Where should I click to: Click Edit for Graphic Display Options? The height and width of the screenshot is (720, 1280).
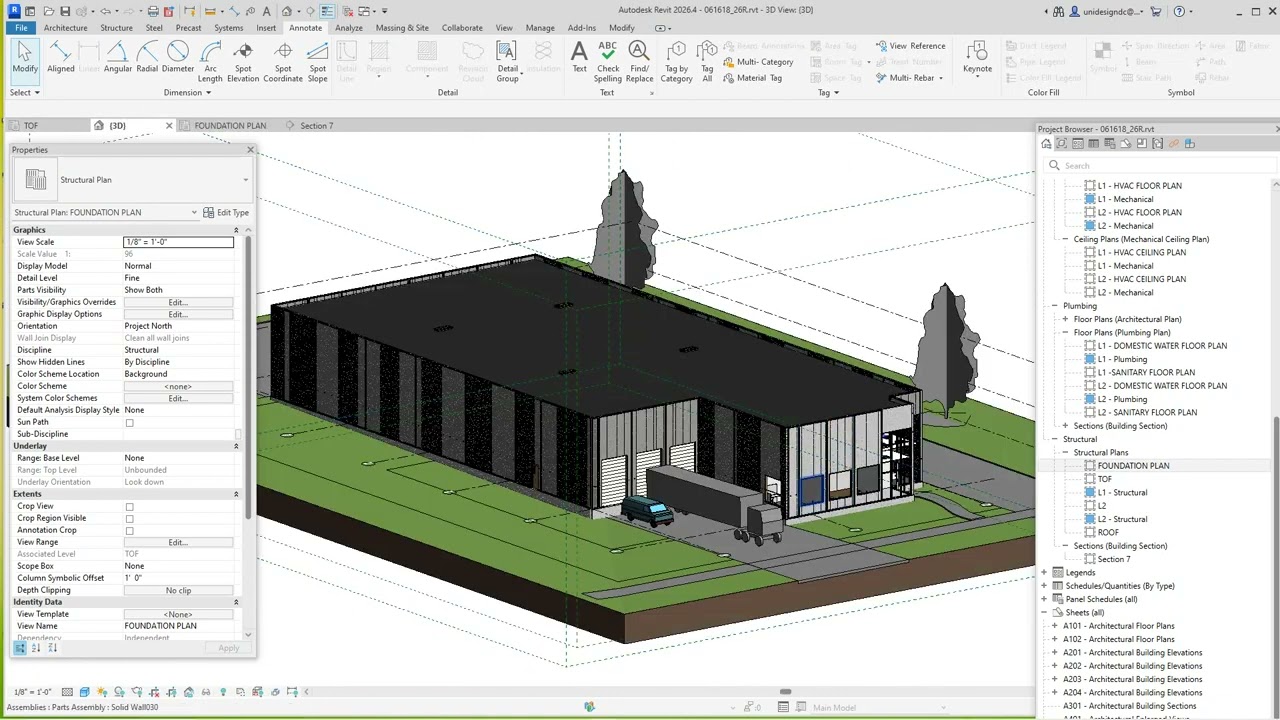pos(178,314)
